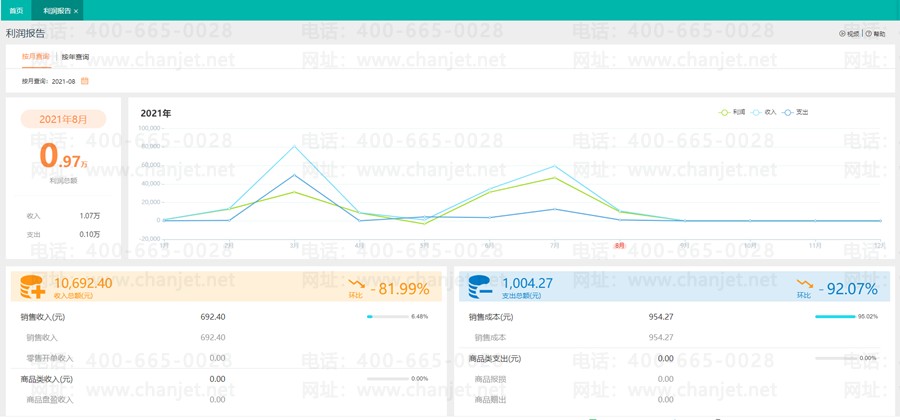900x420 pixels.
Task: Open the calendar picker next to 2021-08
Action: point(85,81)
